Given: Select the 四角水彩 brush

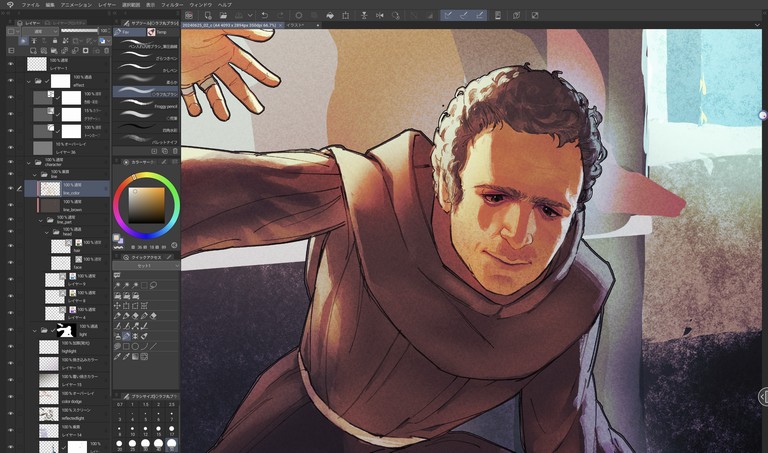Looking at the screenshot, I should [x=146, y=128].
